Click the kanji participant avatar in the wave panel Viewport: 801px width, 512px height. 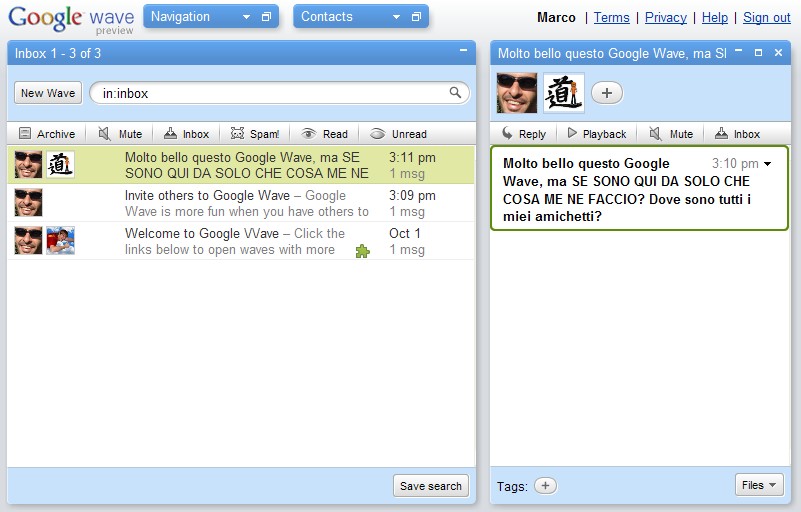(x=563, y=92)
